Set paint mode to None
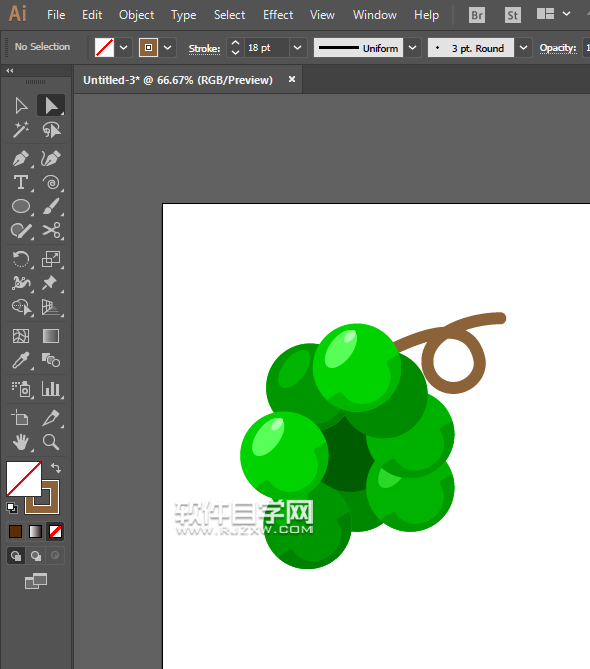 click(55, 532)
